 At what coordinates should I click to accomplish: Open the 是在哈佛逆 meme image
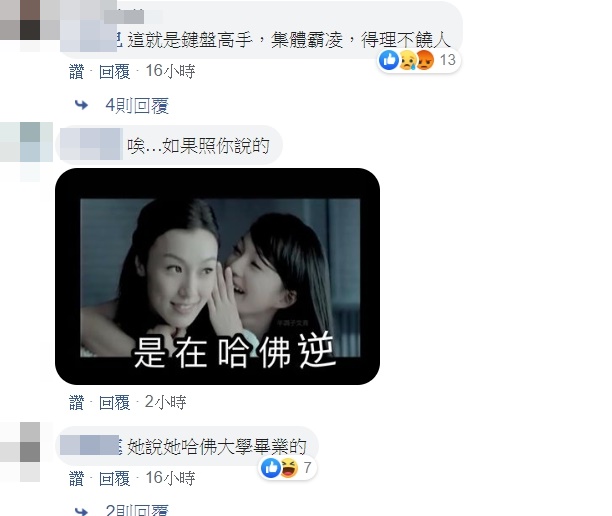coord(217,276)
